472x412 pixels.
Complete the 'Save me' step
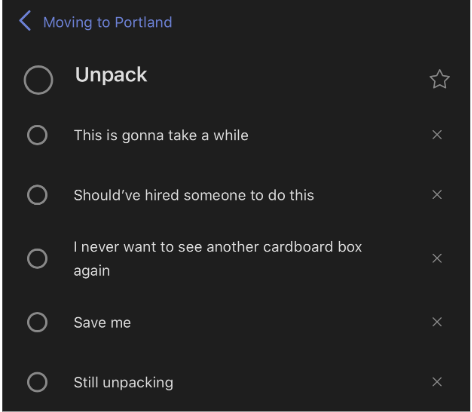pyautogui.click(x=37, y=322)
